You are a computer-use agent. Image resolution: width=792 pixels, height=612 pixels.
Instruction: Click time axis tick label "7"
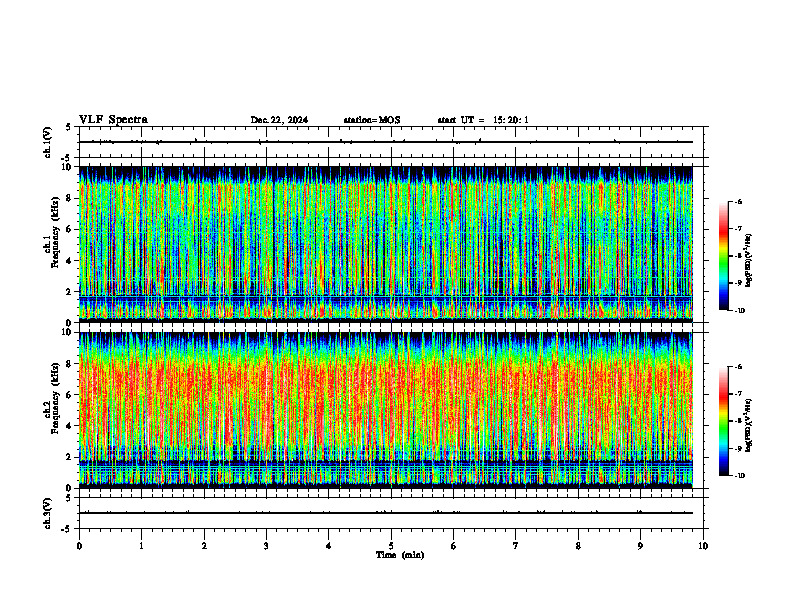pyautogui.click(x=516, y=546)
